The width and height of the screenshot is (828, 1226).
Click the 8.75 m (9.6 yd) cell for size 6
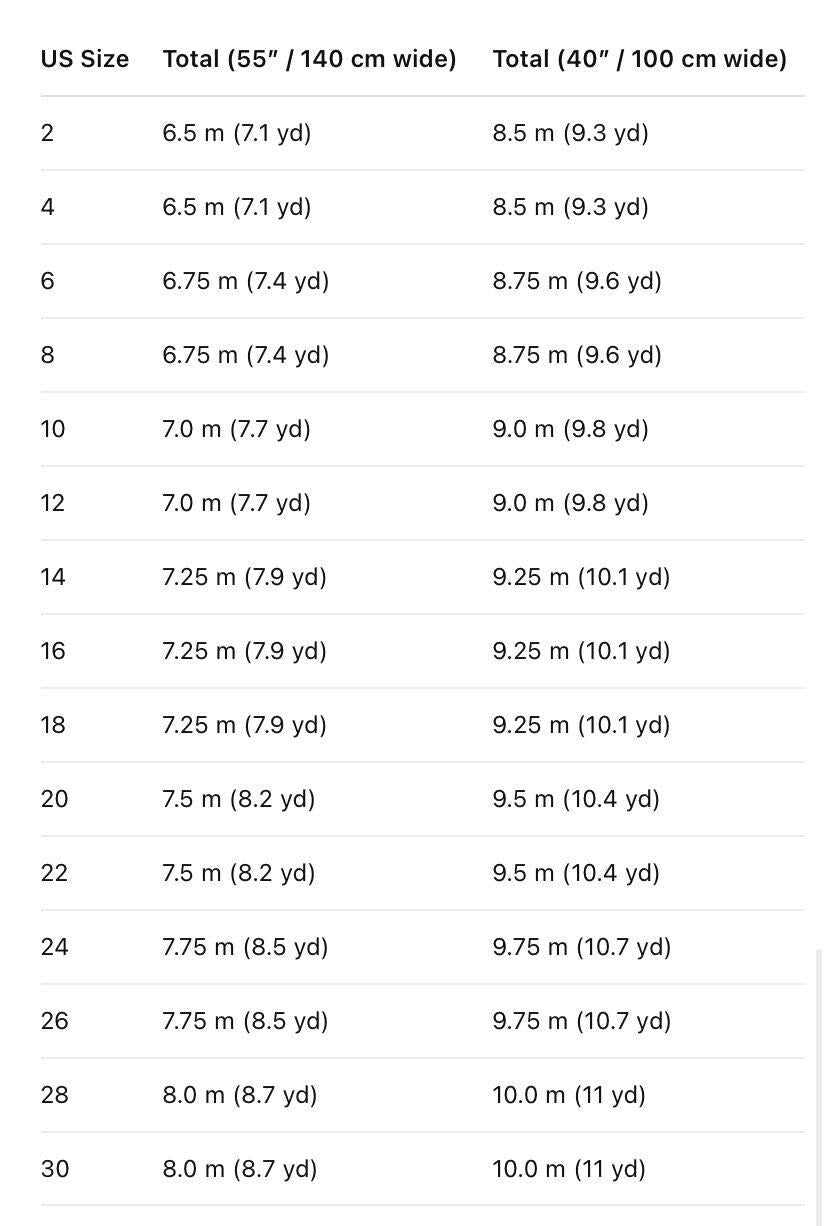tap(577, 281)
